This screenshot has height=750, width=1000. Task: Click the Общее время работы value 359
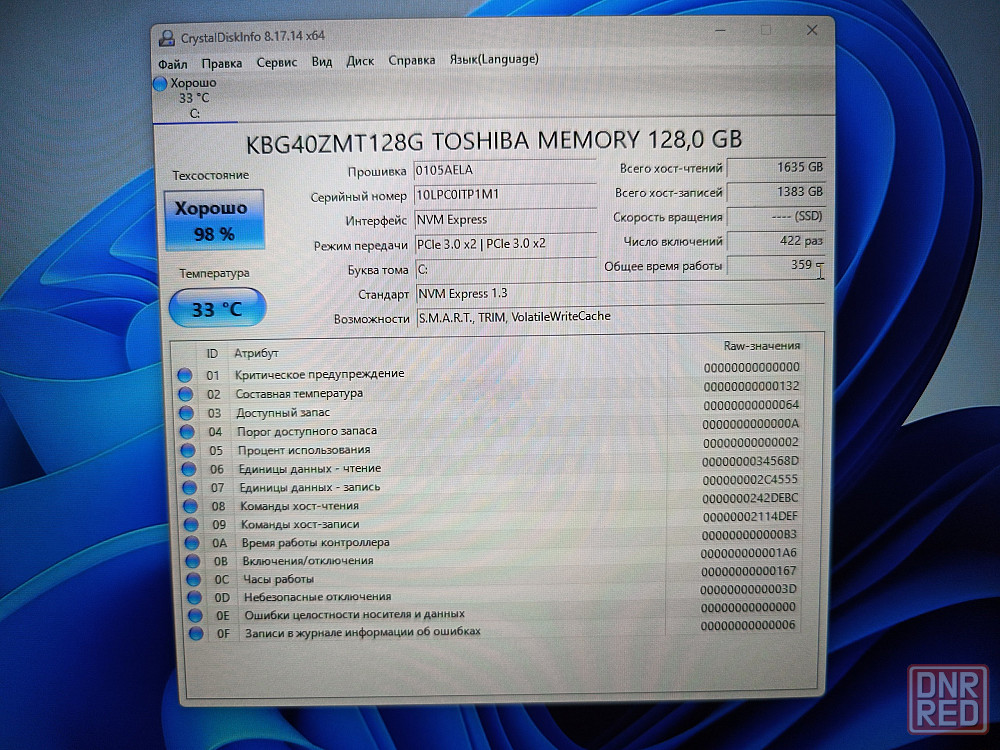[x=776, y=265]
